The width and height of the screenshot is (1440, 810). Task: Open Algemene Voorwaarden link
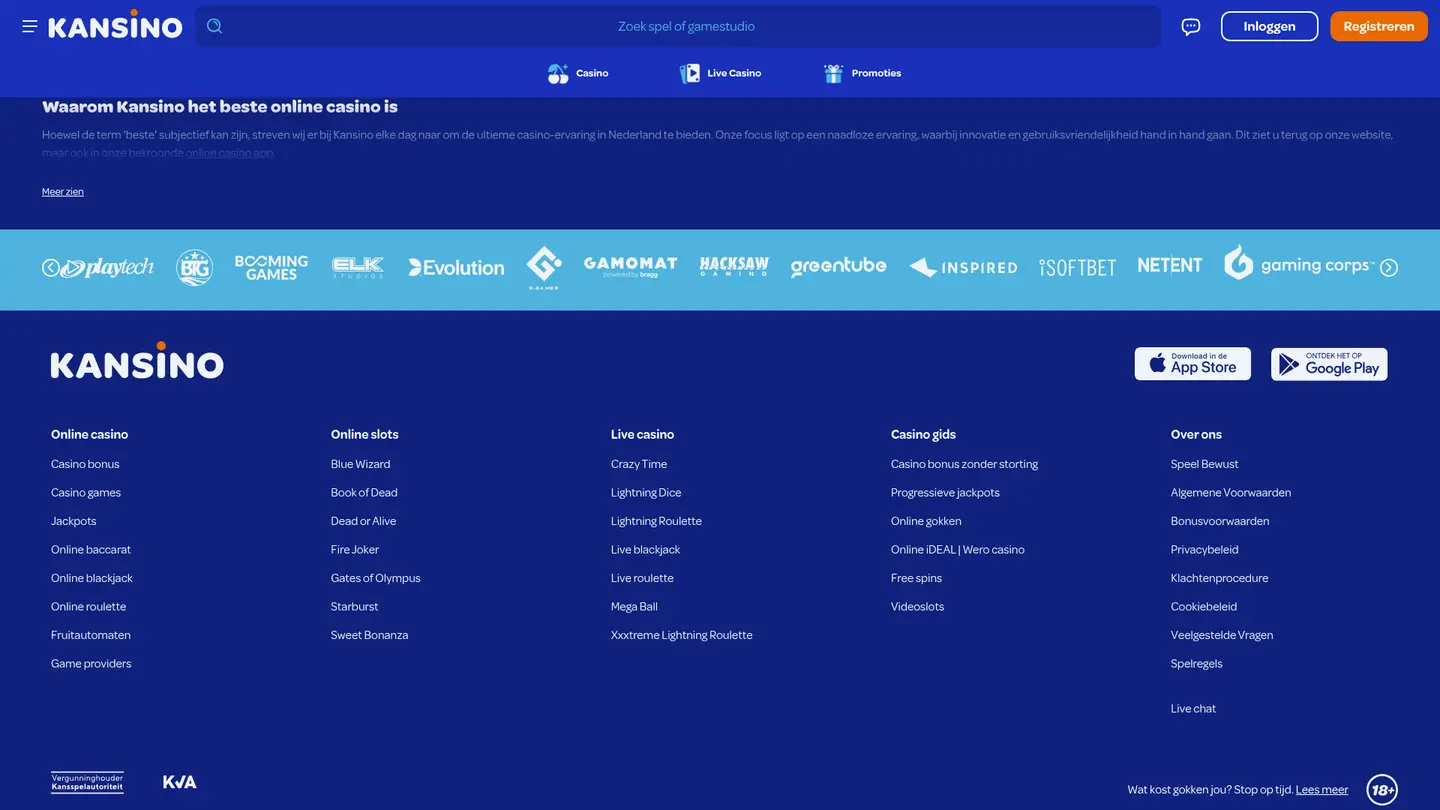[1231, 493]
